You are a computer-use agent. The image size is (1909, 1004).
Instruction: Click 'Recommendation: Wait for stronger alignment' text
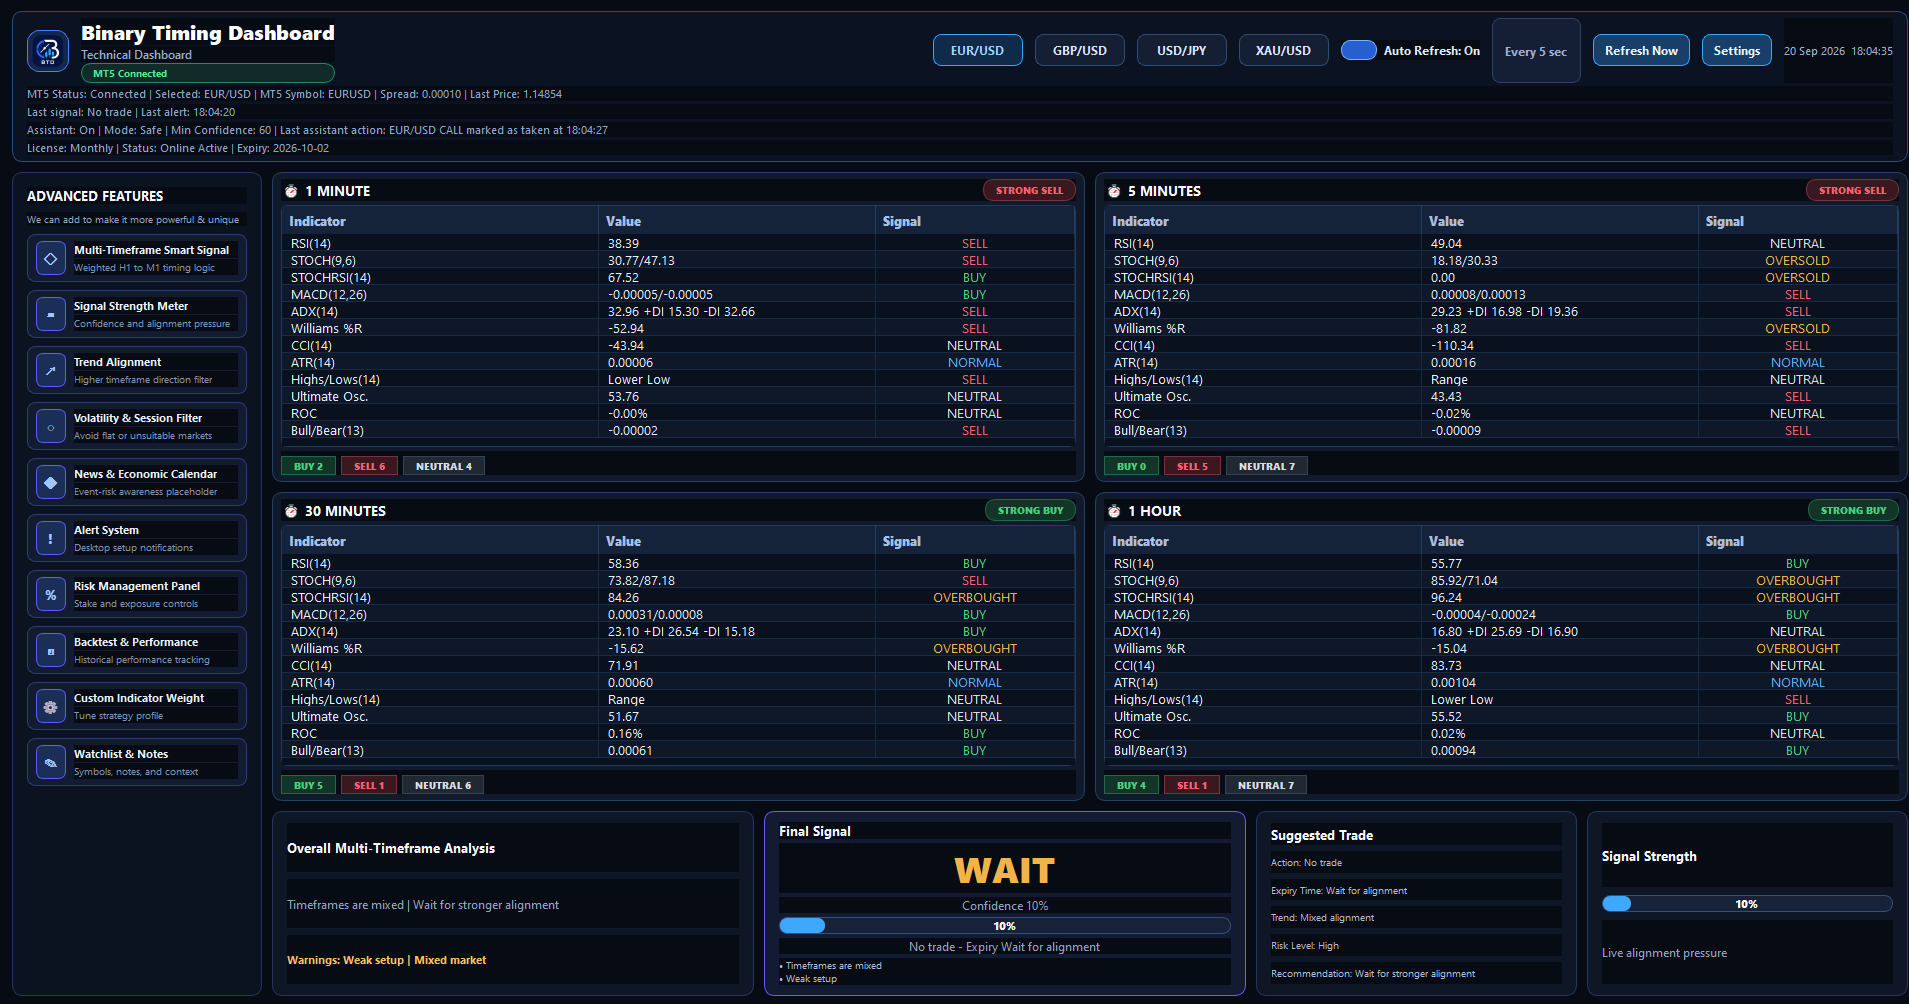coord(1373,974)
